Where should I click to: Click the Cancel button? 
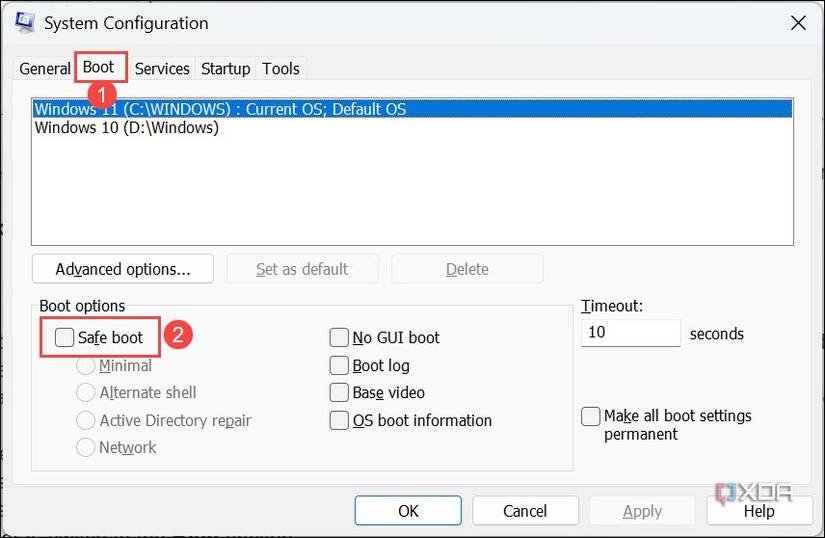(525, 511)
